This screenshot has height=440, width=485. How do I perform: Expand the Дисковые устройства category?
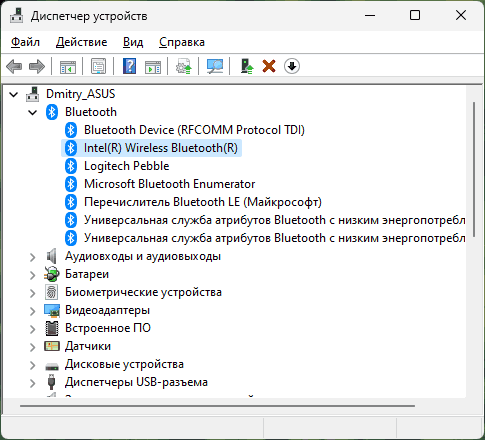click(32, 365)
